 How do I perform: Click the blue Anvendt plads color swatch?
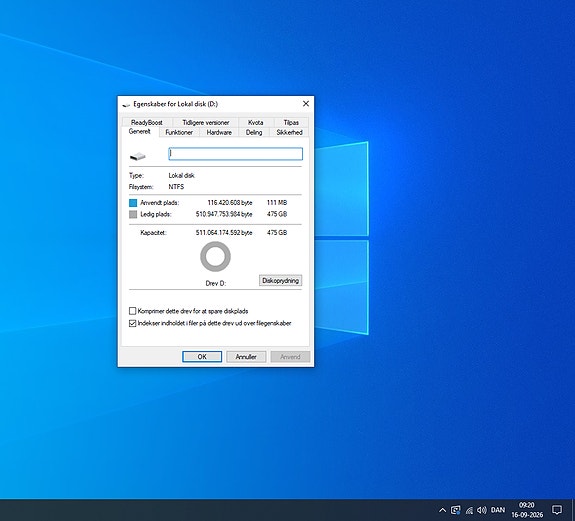coord(133,203)
